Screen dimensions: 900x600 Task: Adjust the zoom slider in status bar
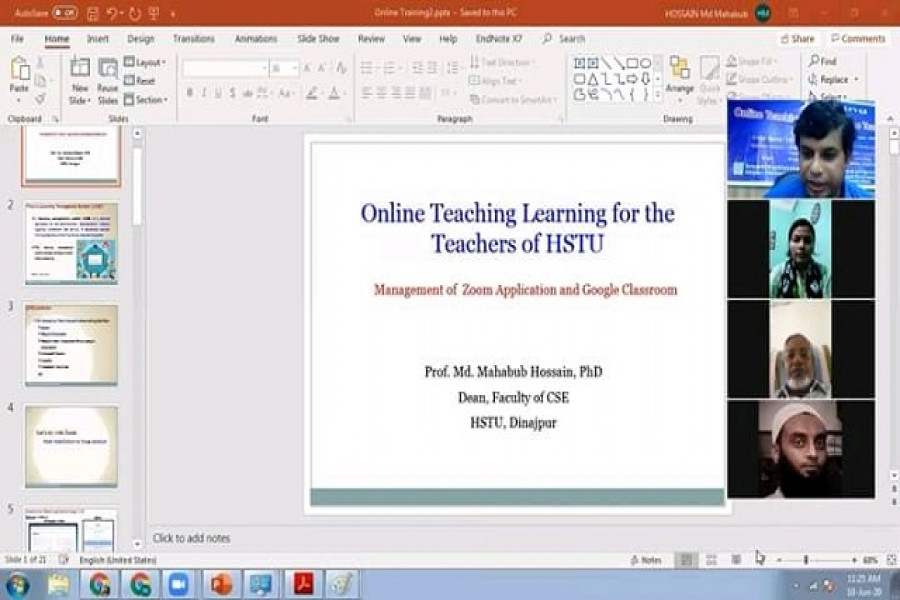pos(806,560)
